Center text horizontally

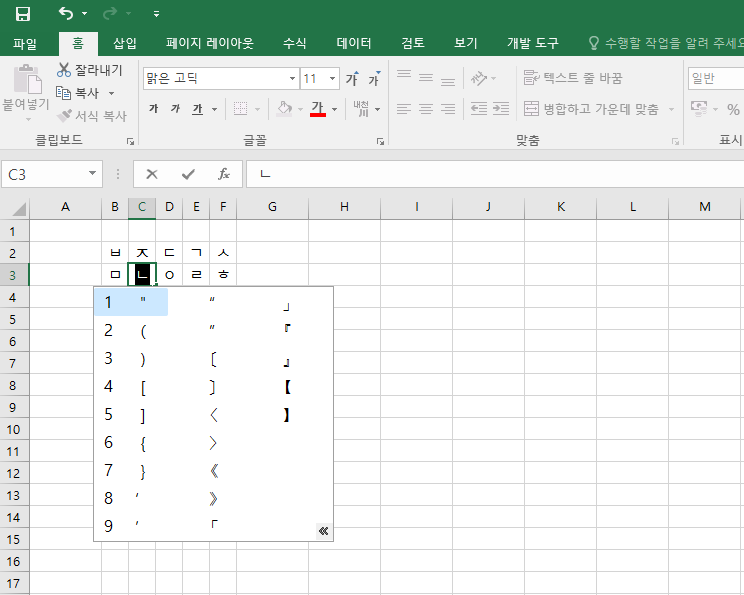coord(426,109)
